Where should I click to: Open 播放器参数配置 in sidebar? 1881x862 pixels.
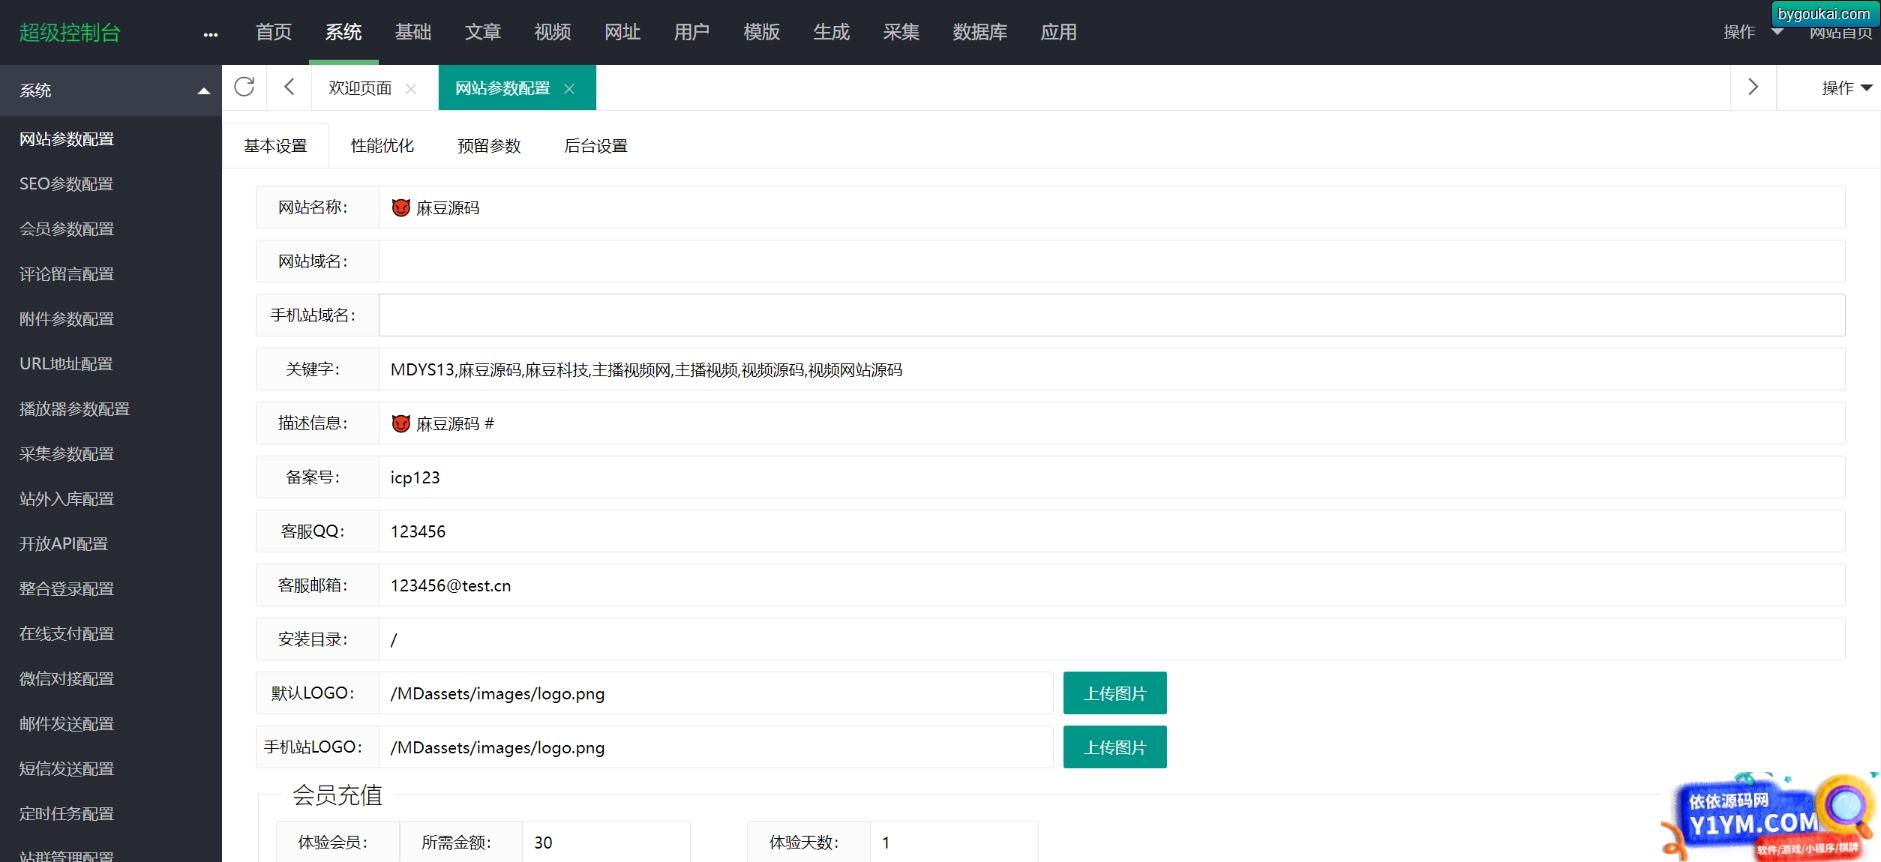pyautogui.click(x=75, y=409)
